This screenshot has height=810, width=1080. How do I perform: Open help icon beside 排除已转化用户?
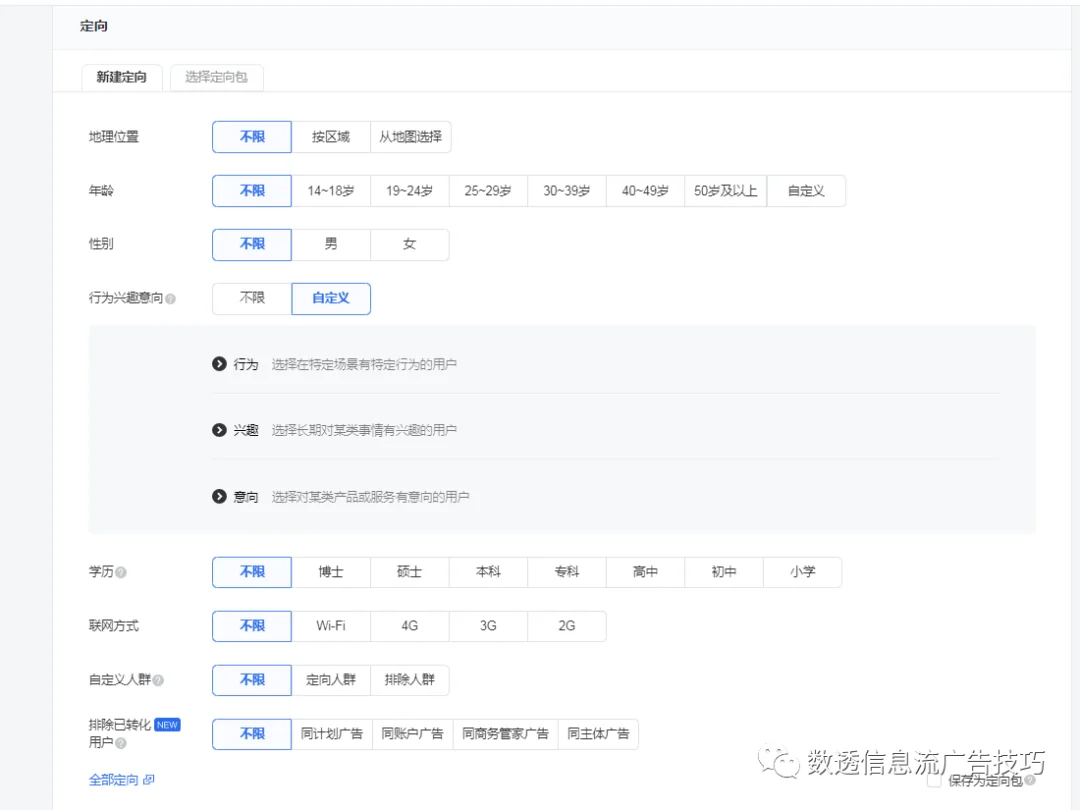pyautogui.click(x=121, y=743)
